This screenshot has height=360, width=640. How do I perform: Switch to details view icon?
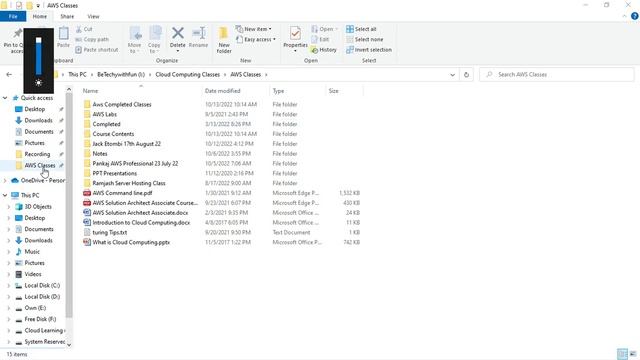point(622,354)
